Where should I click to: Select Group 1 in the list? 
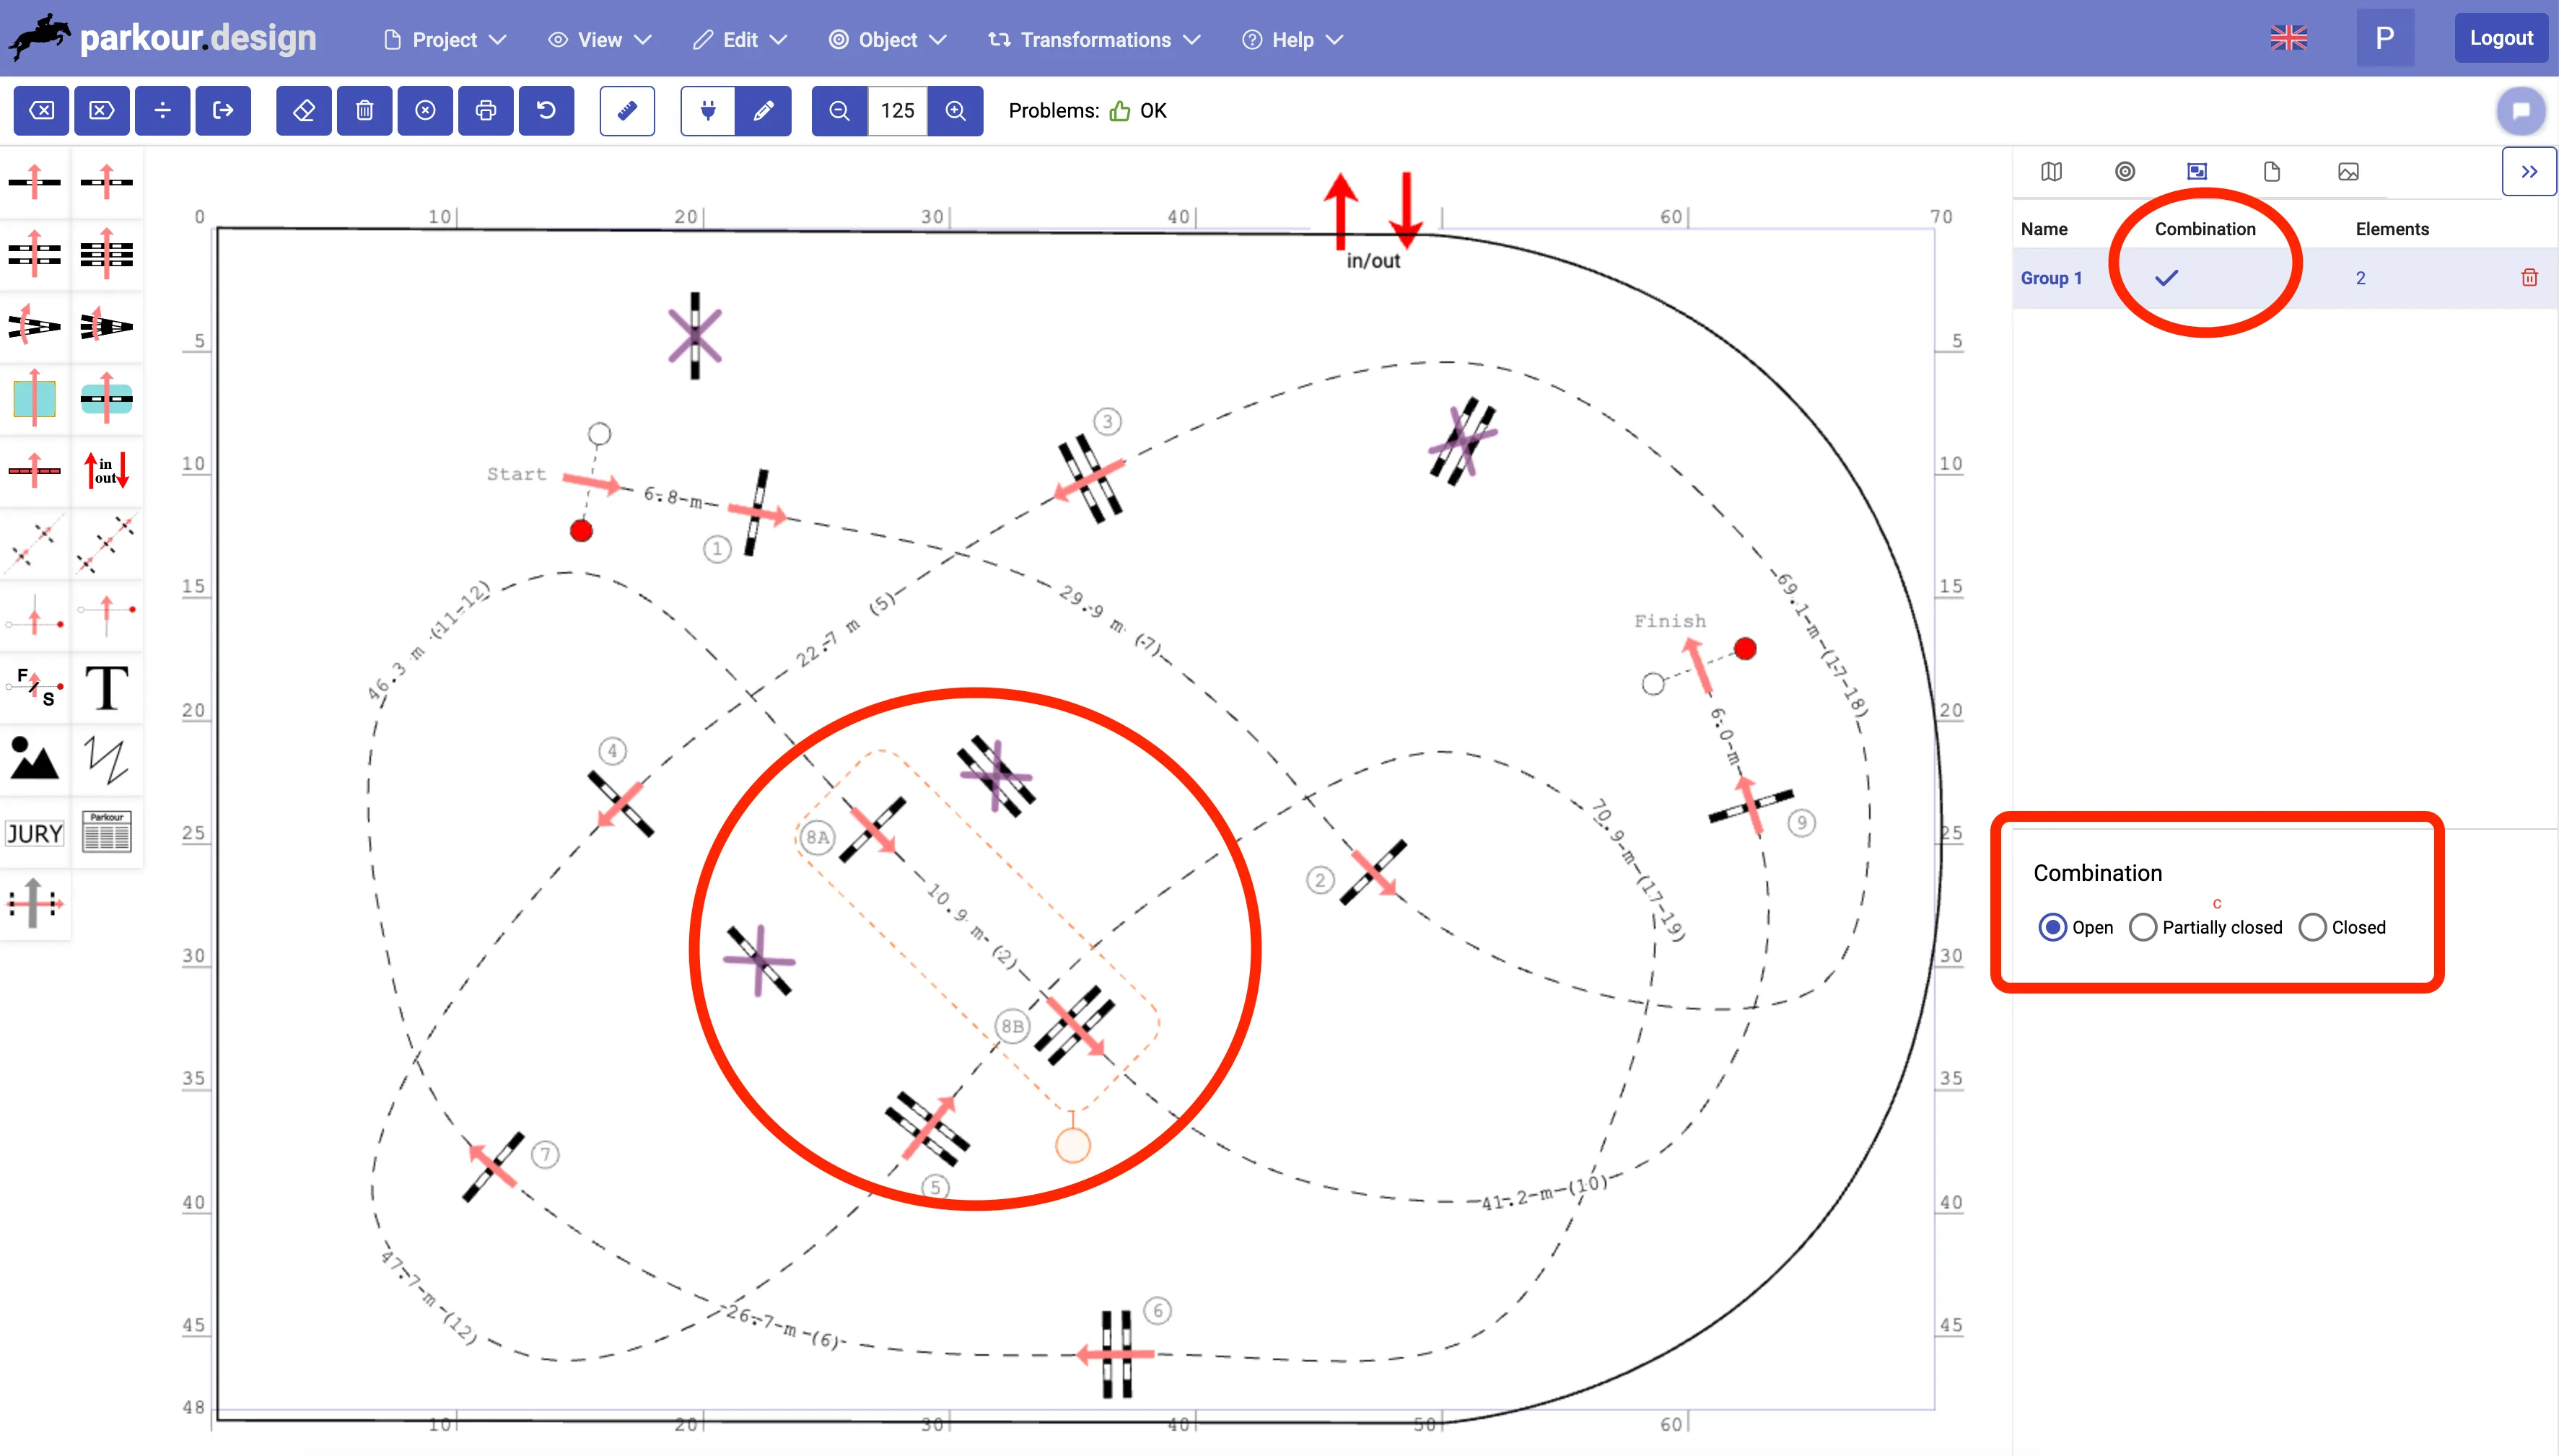(x=2051, y=278)
